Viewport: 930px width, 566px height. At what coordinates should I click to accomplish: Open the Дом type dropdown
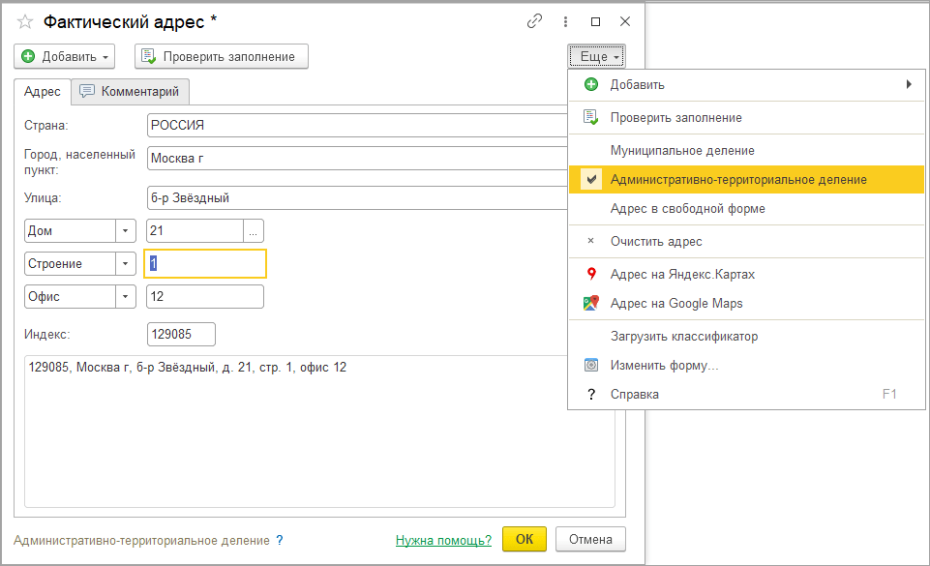click(125, 231)
